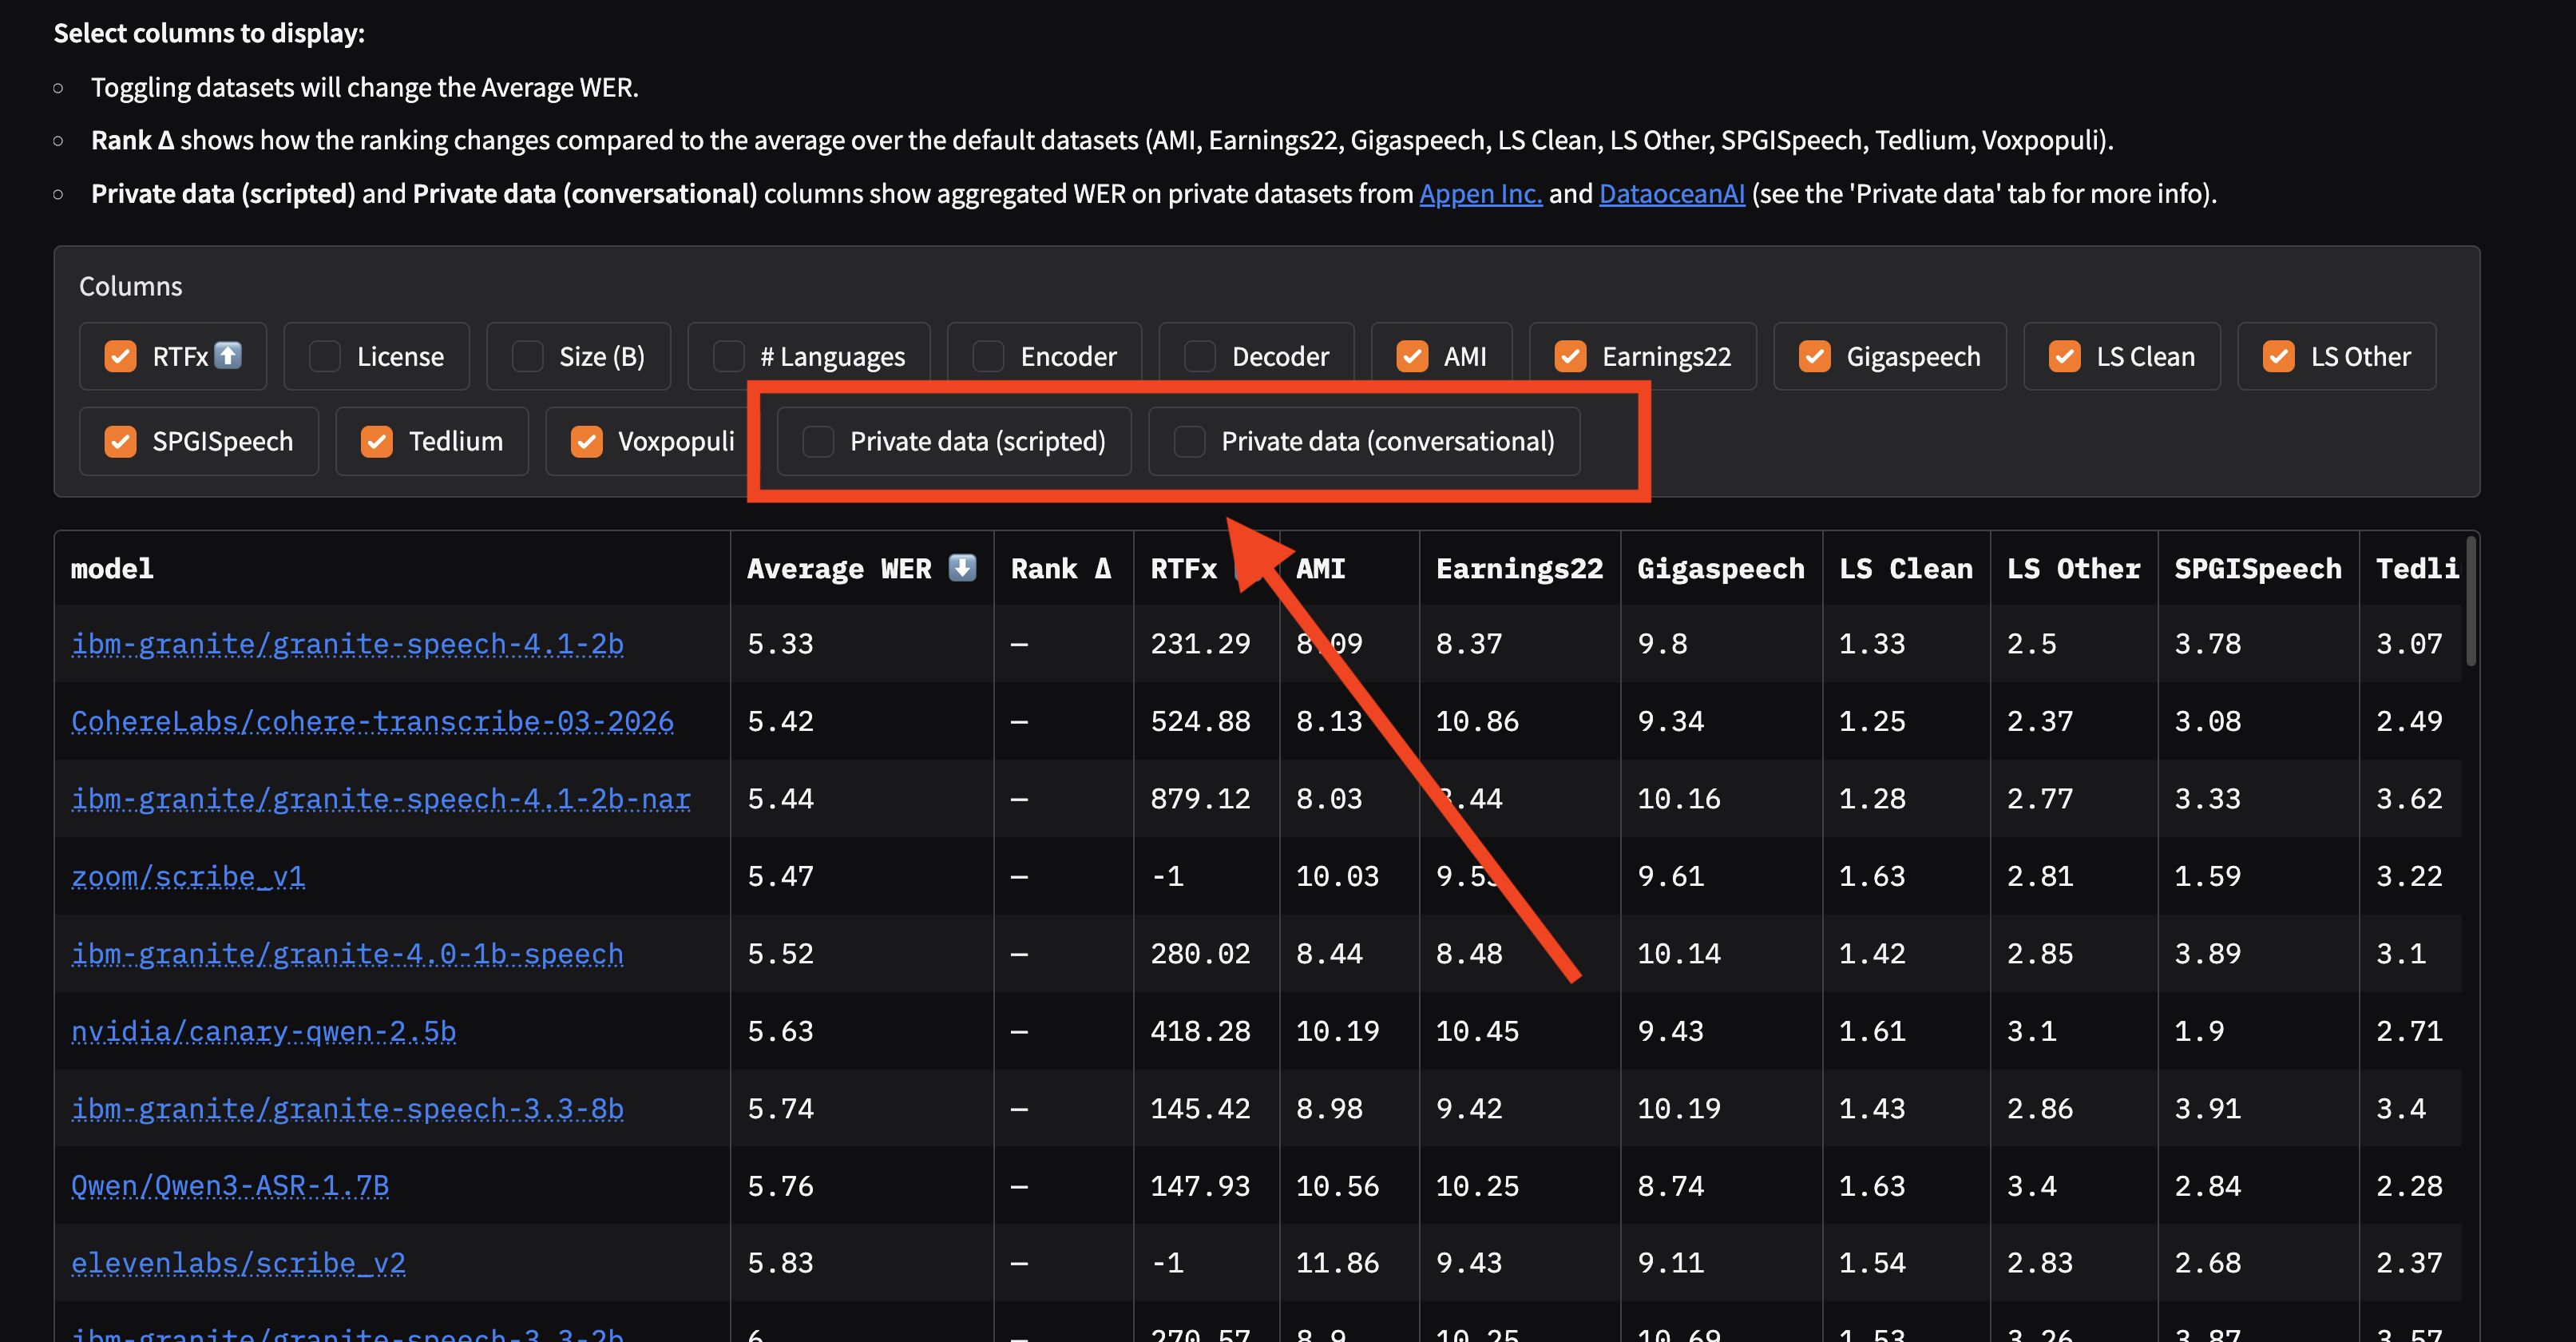Sort by the Earnings22 column header

tap(1519, 569)
